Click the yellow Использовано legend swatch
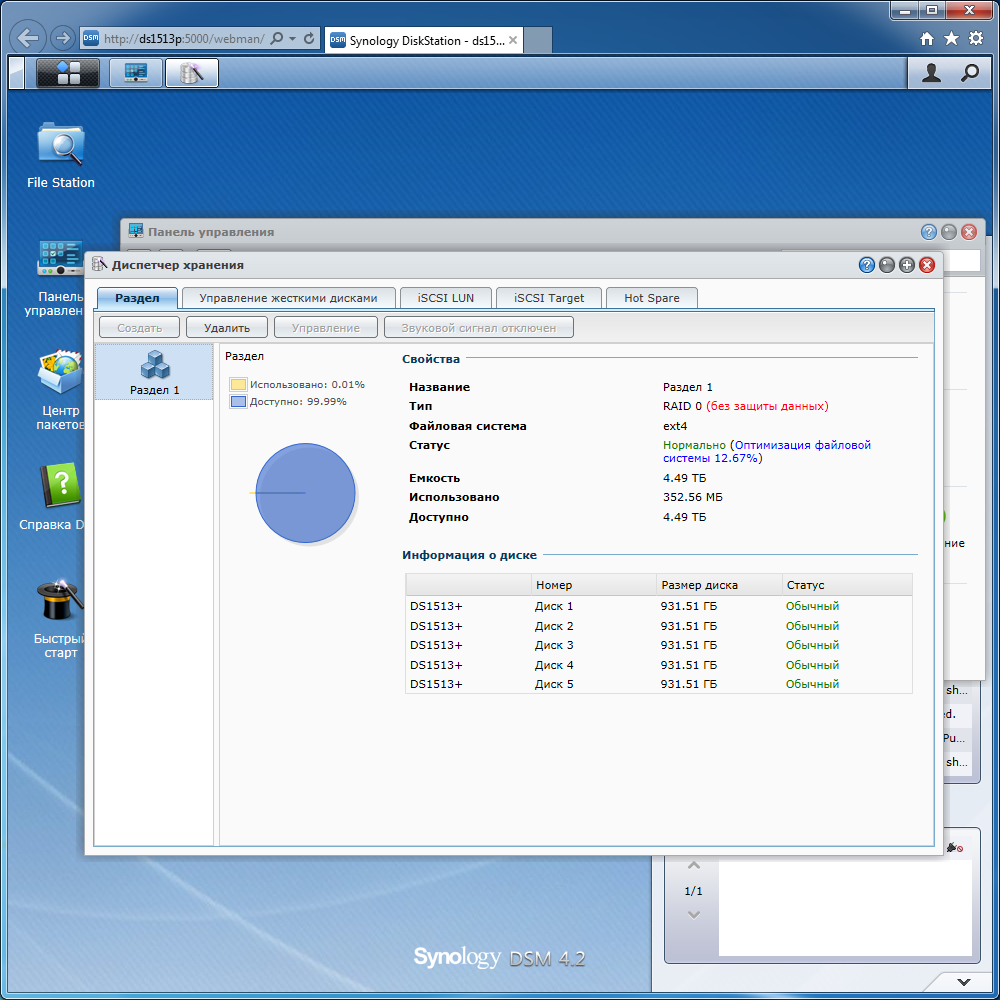This screenshot has height=1000, width=1000. click(x=238, y=385)
